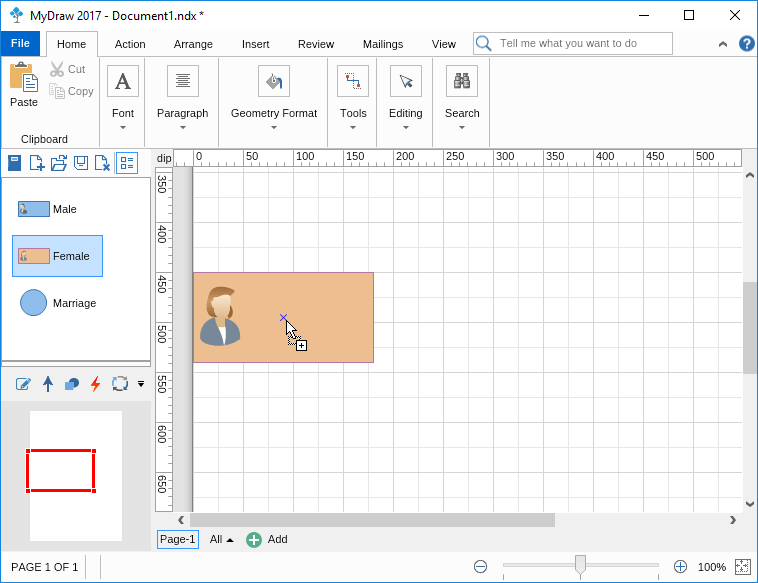
Task: Click the close library icon
Action: click(x=102, y=163)
